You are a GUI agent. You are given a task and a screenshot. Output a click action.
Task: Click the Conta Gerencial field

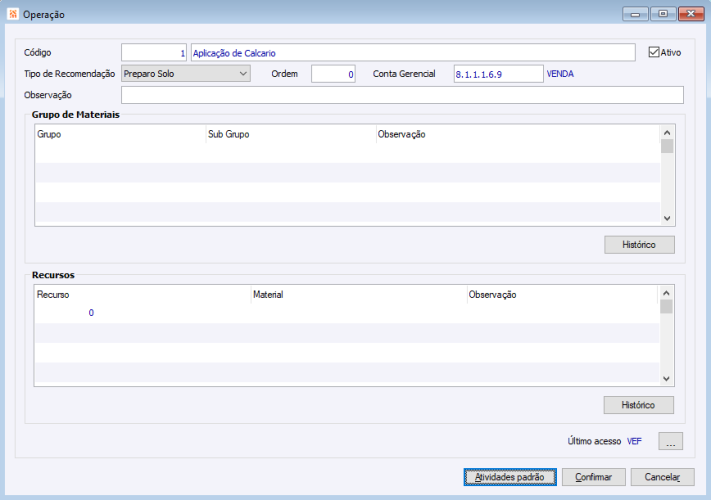(498, 74)
